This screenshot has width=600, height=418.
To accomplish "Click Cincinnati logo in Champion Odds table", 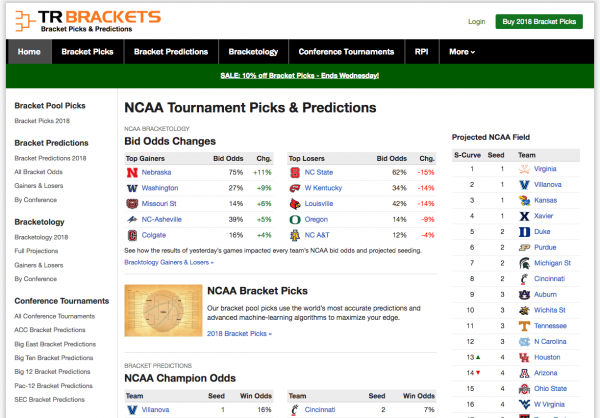I will [x=295, y=410].
